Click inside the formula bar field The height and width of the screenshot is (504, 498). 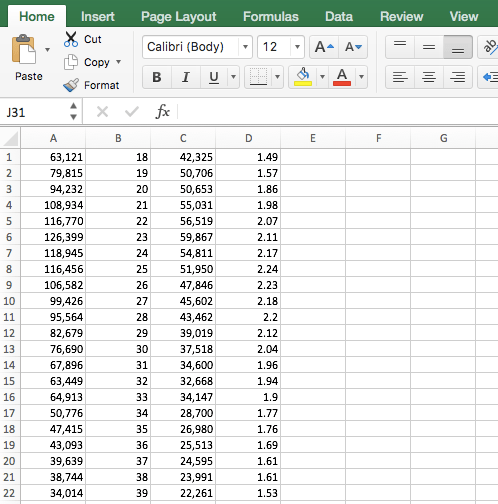tap(338, 112)
